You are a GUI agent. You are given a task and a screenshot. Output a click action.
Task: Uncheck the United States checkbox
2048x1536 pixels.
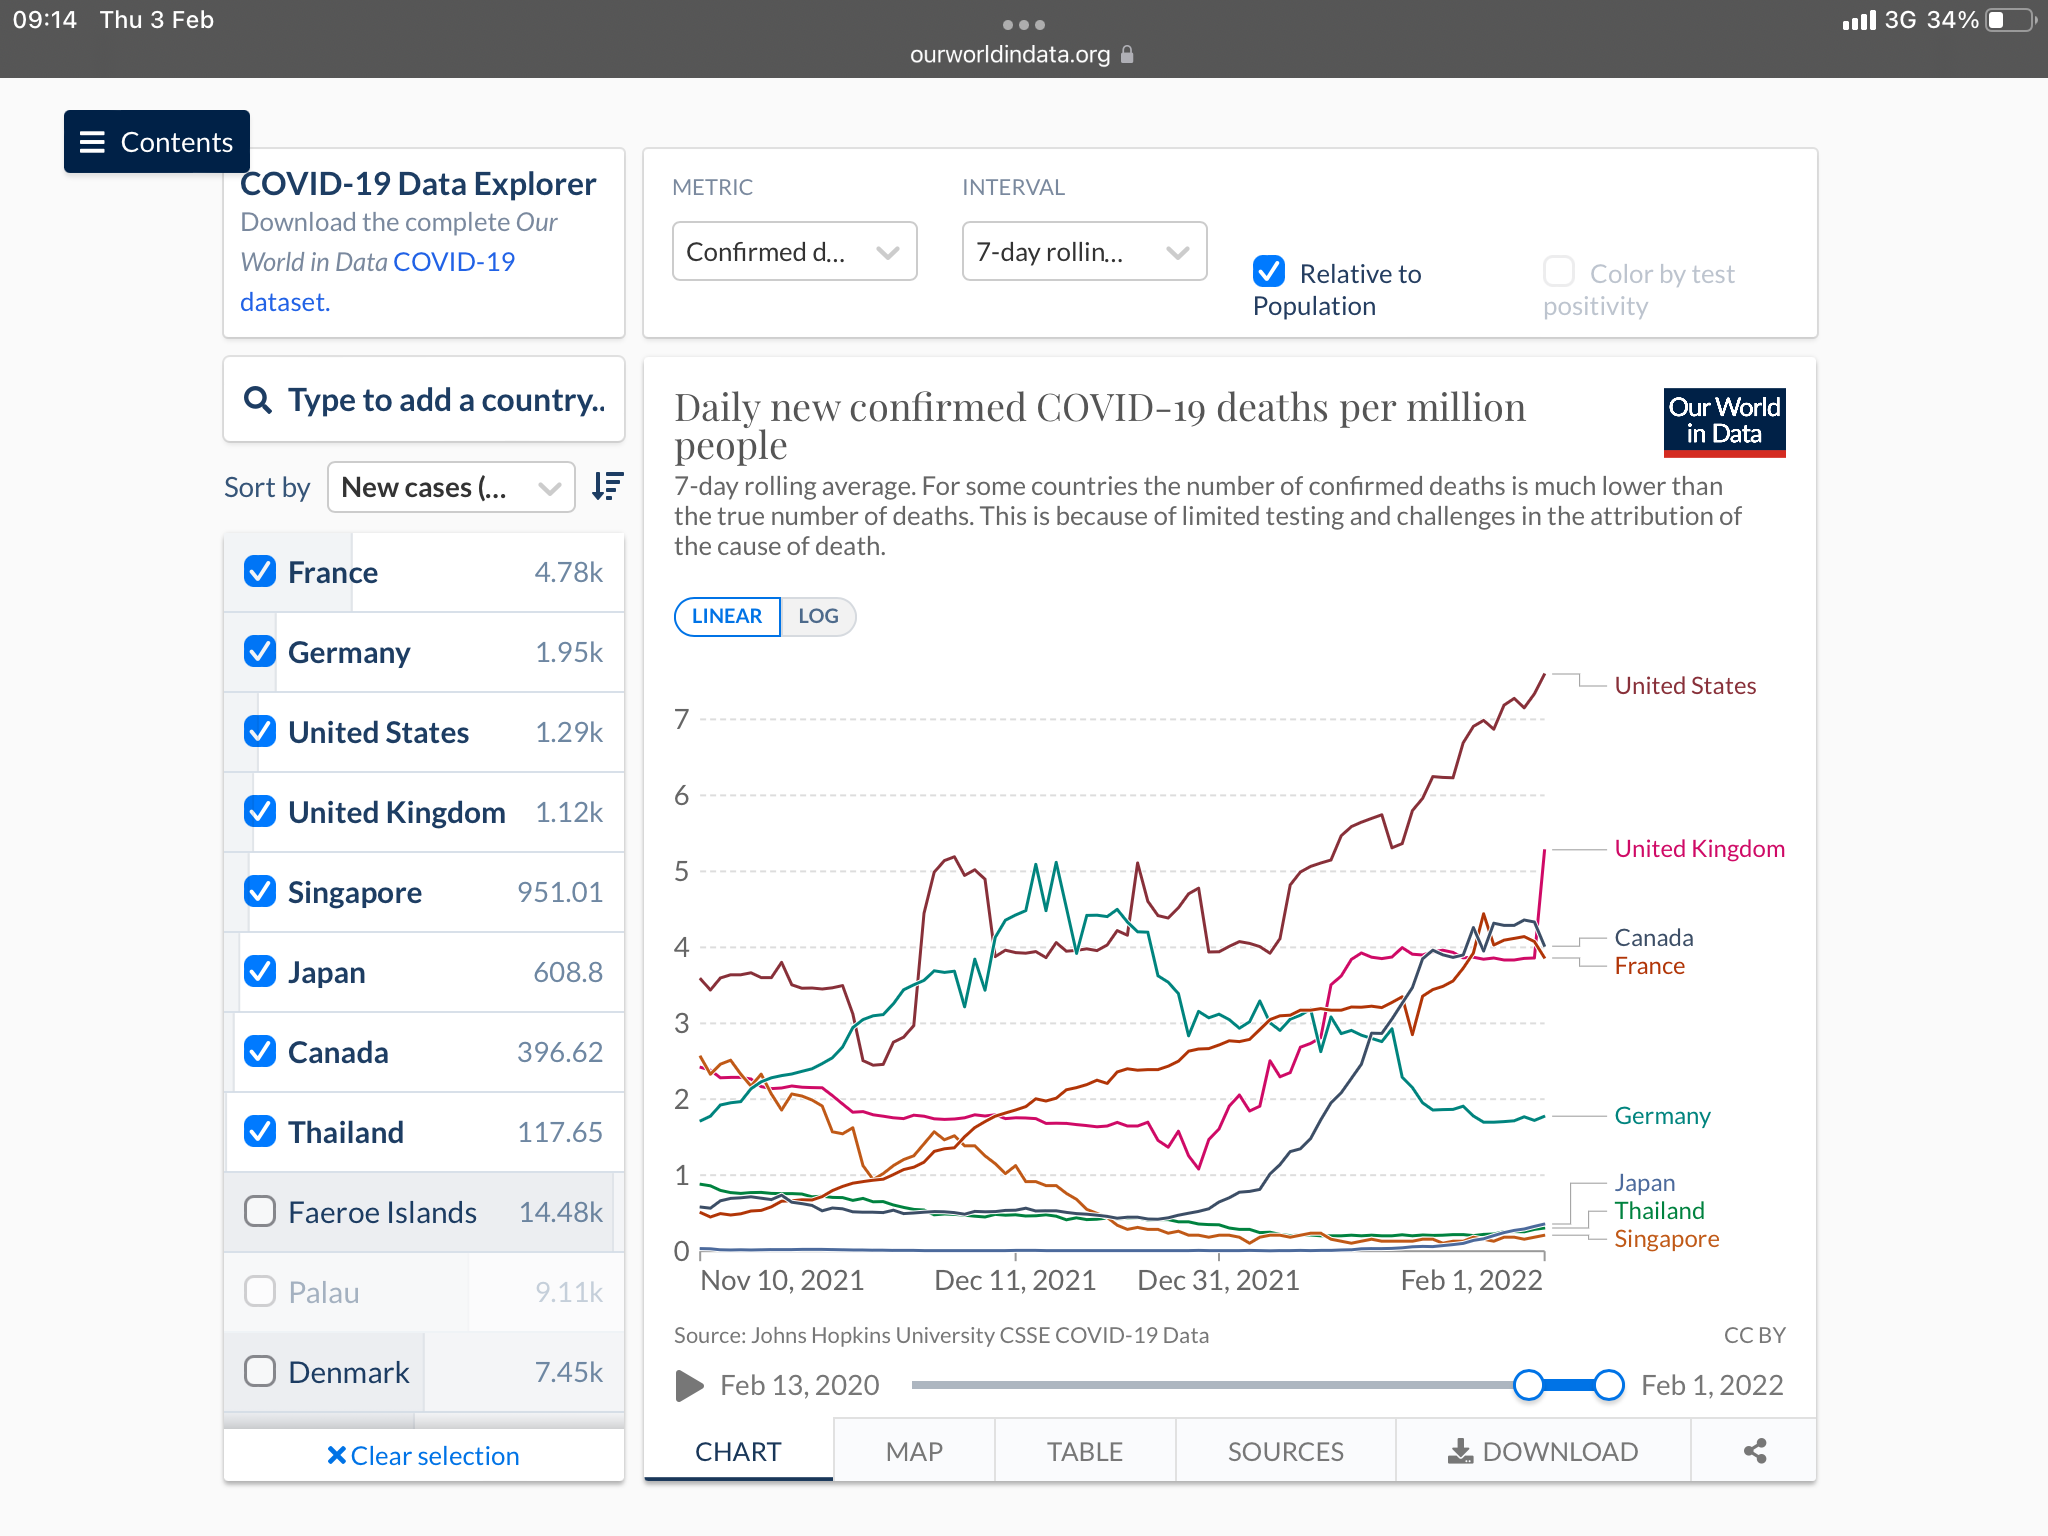coord(260,732)
